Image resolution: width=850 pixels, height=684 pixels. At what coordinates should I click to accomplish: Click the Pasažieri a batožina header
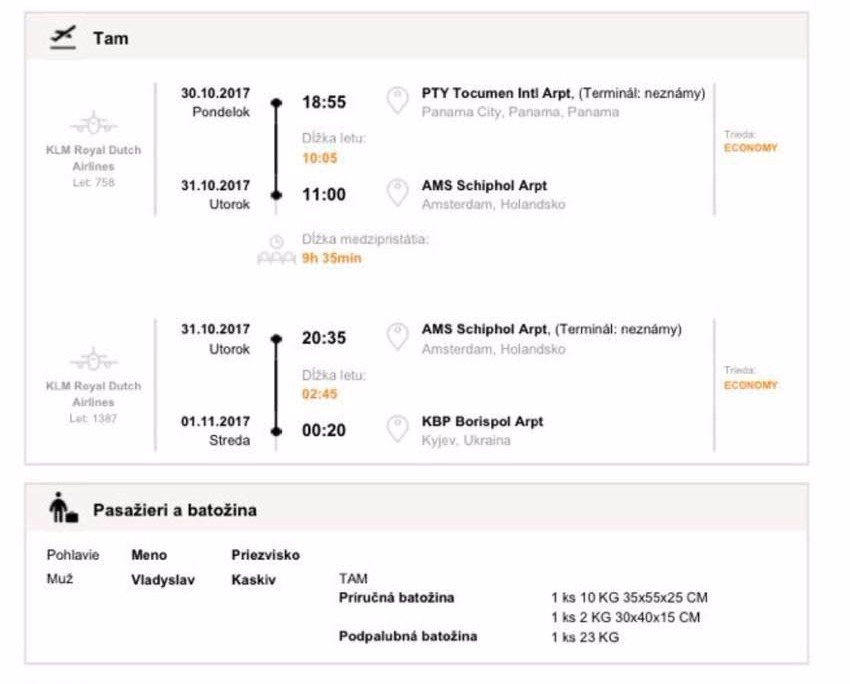(175, 510)
